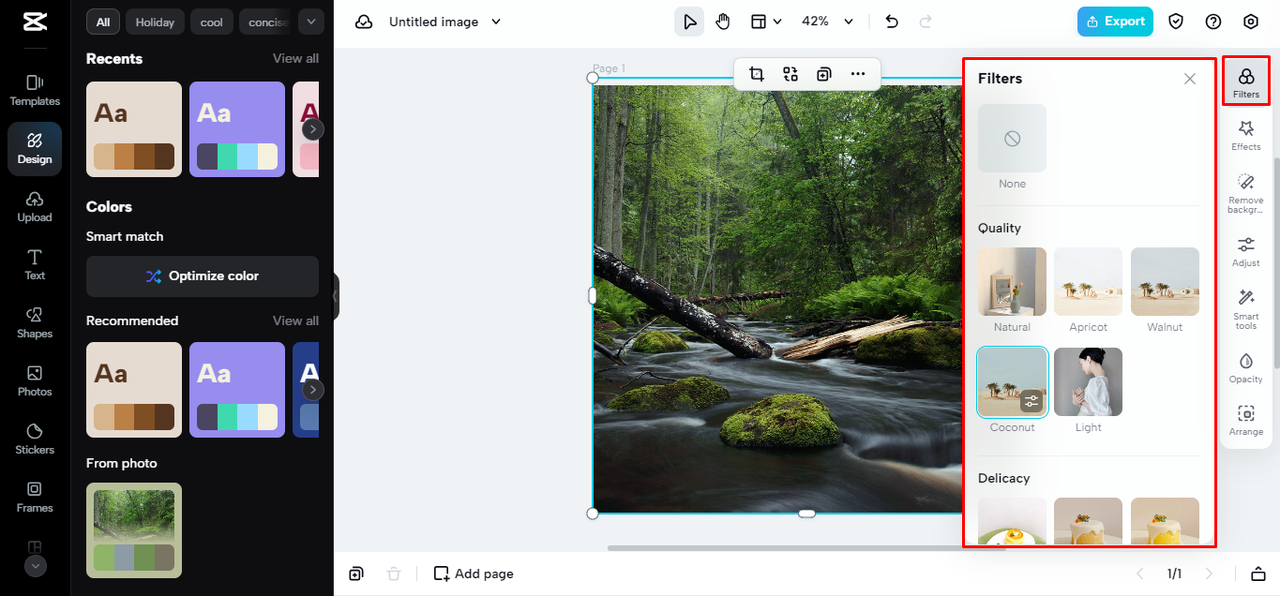Open the Templates sidebar panel

coord(35,90)
